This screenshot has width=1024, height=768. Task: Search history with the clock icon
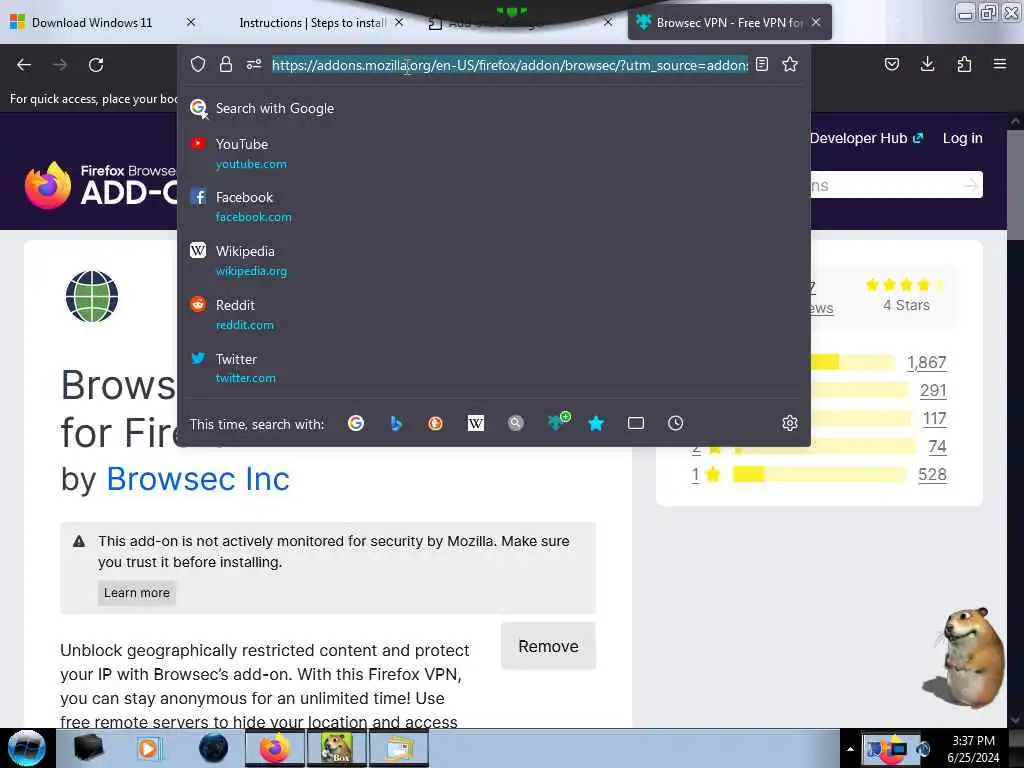tap(675, 423)
